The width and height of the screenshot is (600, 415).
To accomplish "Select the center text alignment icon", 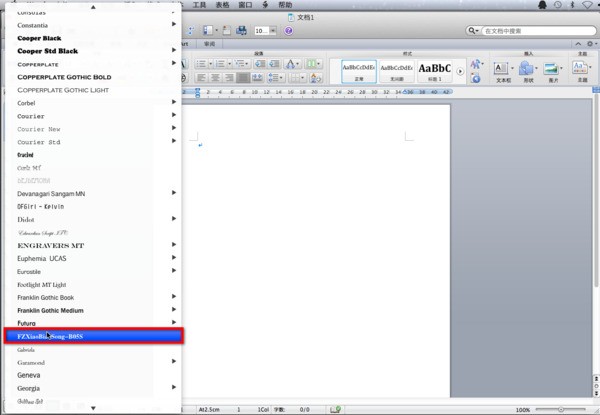I will pyautogui.click(x=215, y=78).
